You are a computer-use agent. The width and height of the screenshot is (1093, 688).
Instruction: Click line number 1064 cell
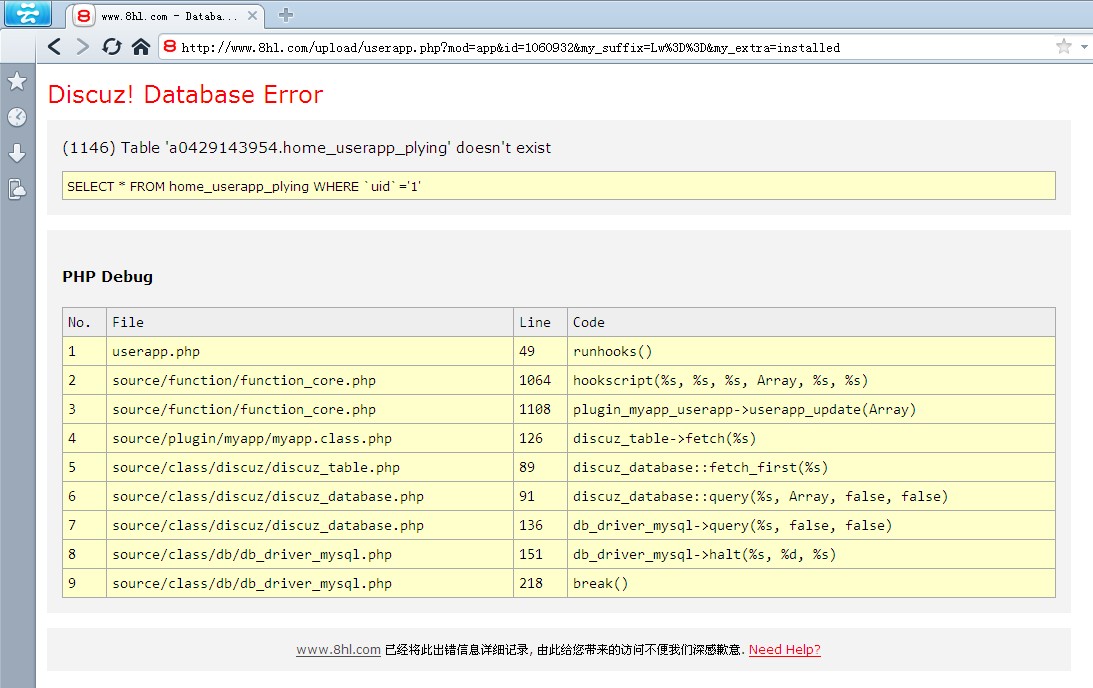click(x=540, y=381)
